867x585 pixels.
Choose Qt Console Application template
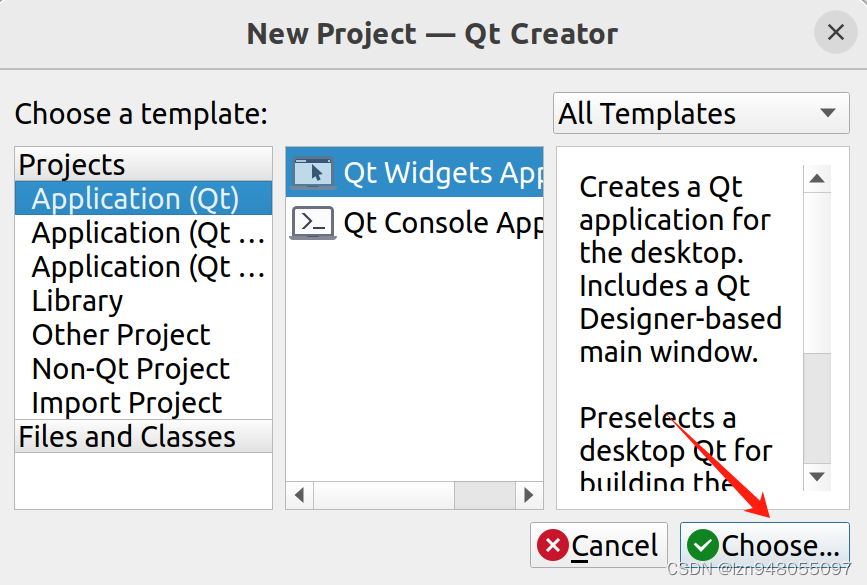[415, 223]
